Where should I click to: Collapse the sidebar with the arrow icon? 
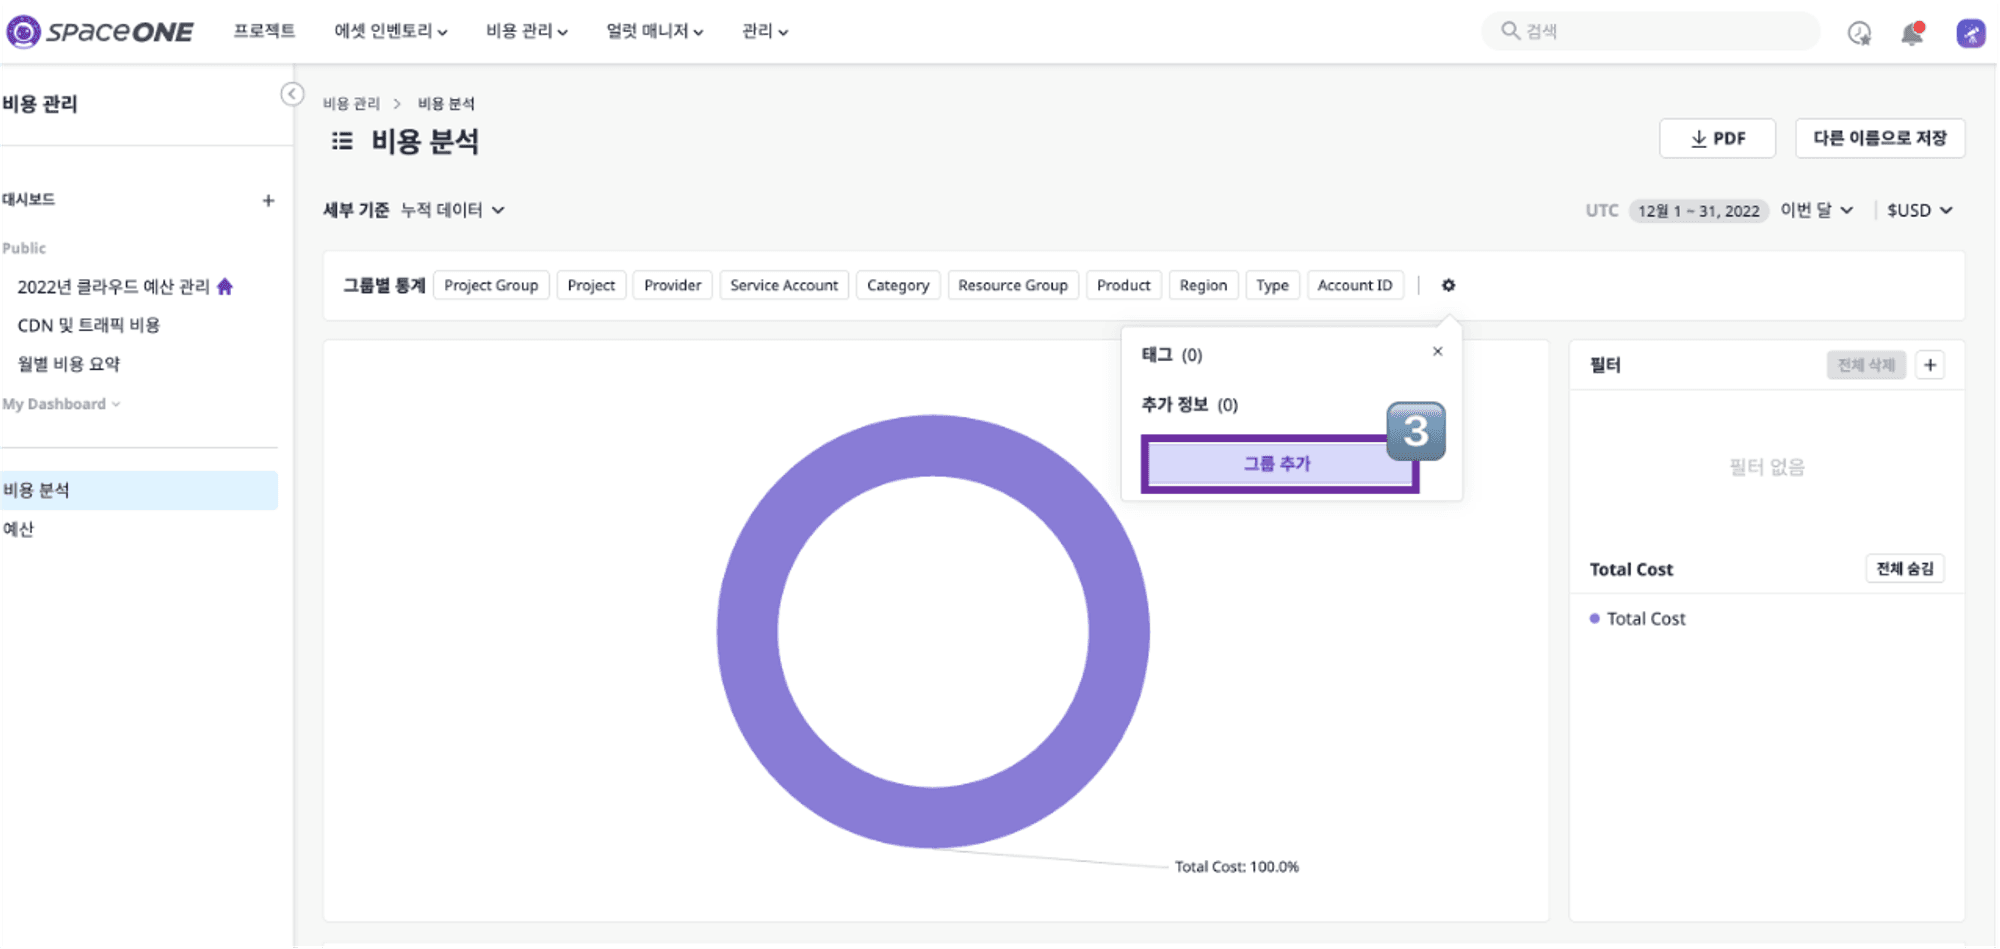(x=292, y=94)
